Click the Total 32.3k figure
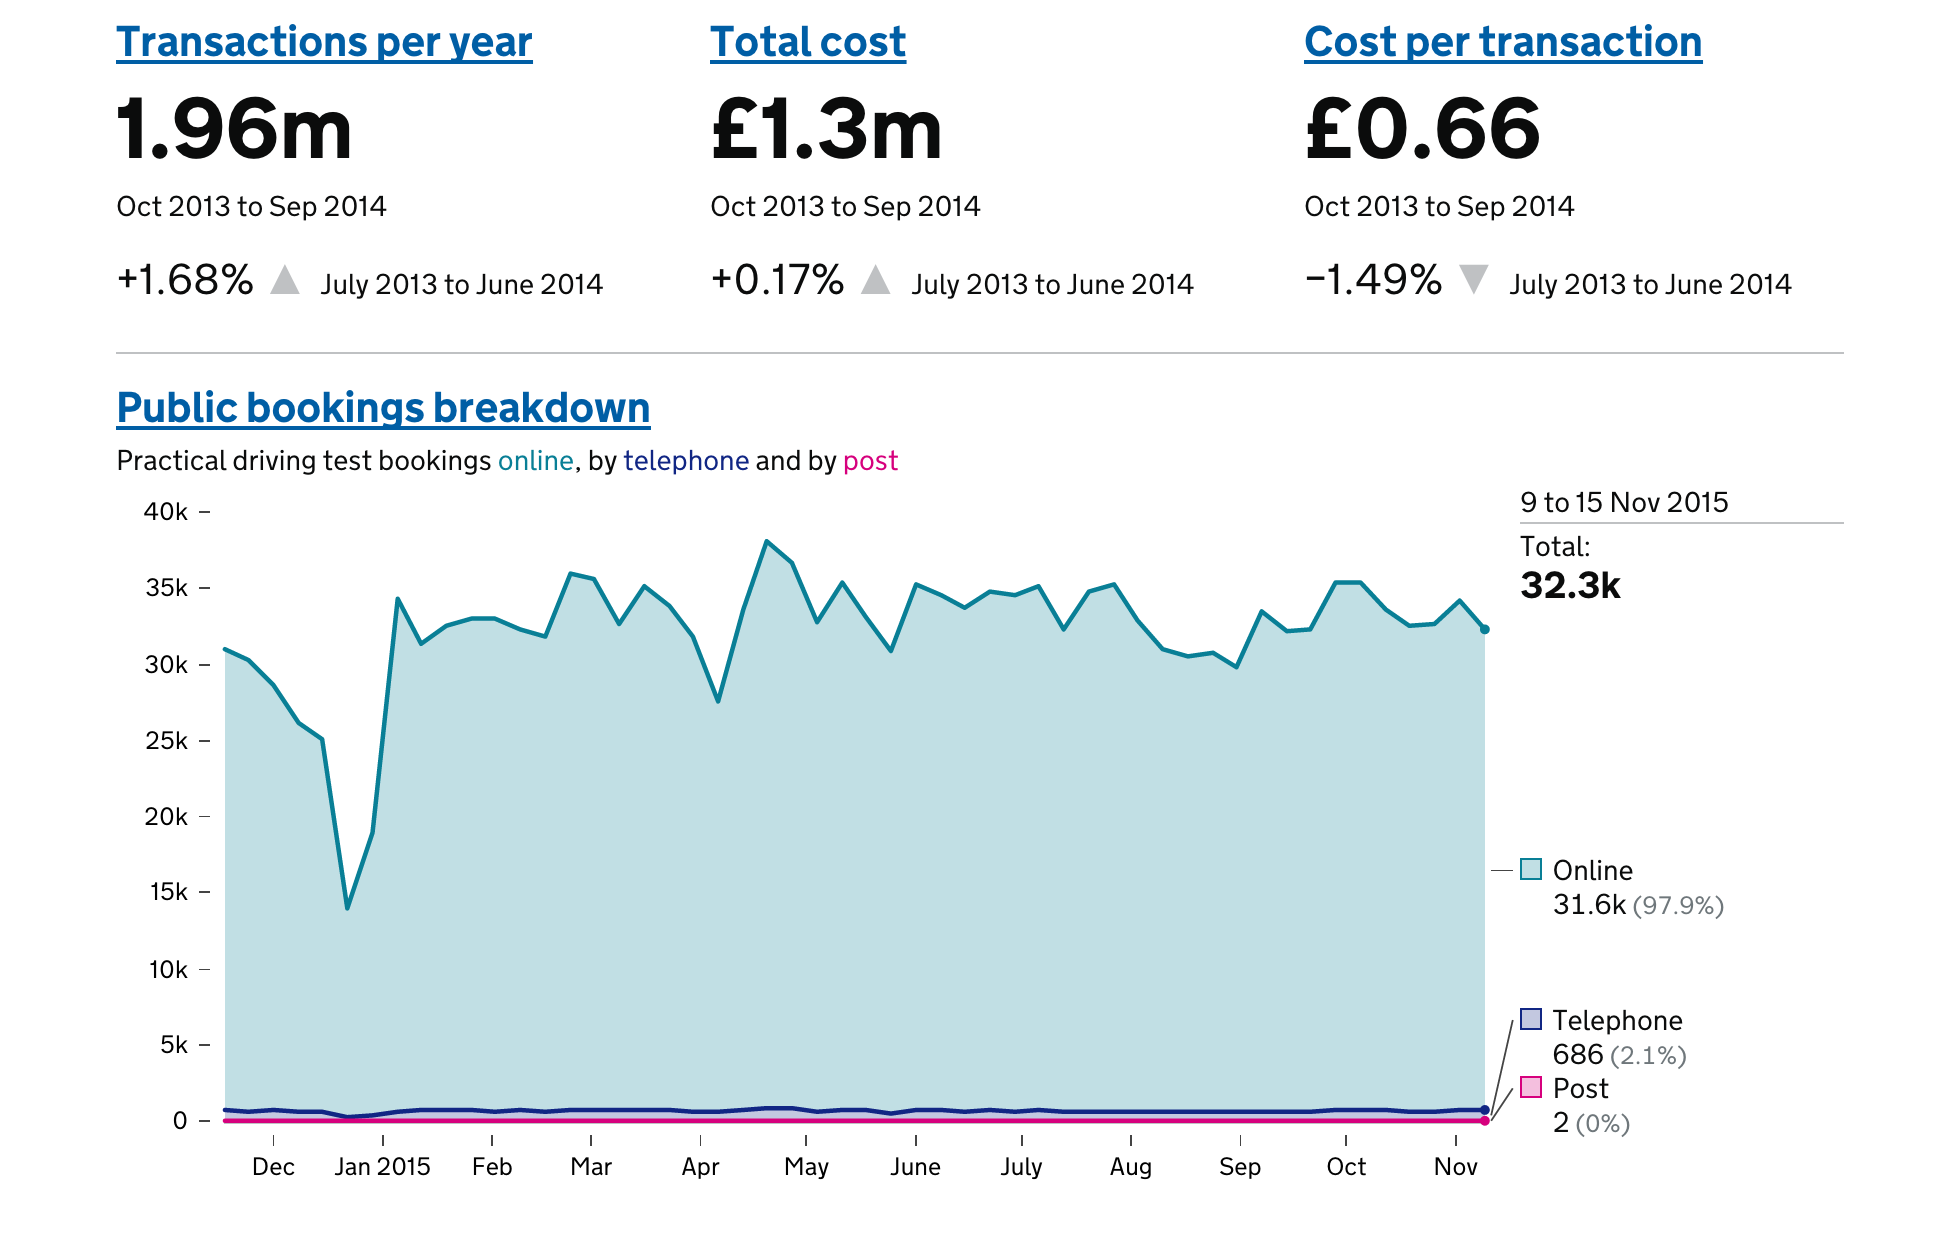The image size is (1948, 1236). [1570, 585]
